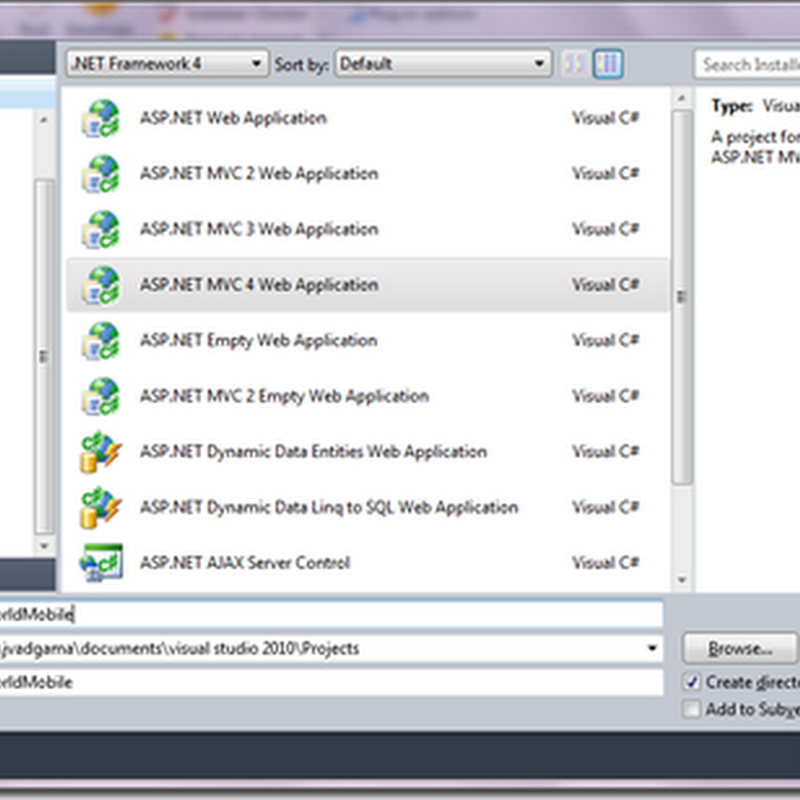Click the left tree pane scroll down arrow
This screenshot has height=800, width=800.
click(x=44, y=546)
